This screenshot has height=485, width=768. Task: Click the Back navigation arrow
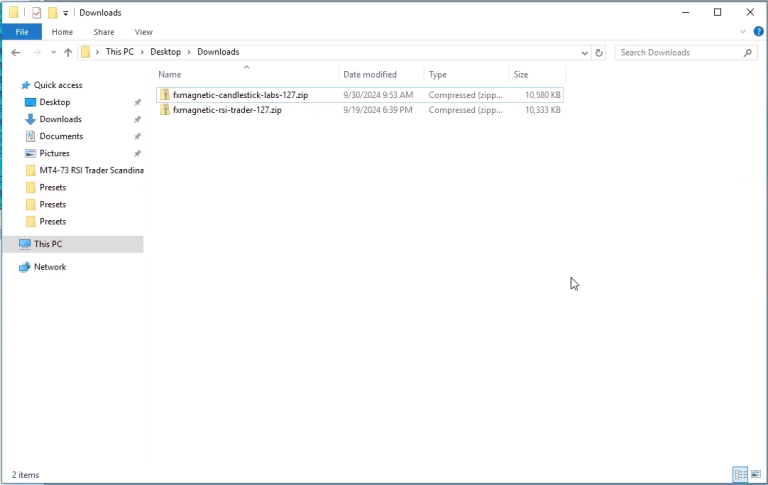pyautogui.click(x=16, y=52)
